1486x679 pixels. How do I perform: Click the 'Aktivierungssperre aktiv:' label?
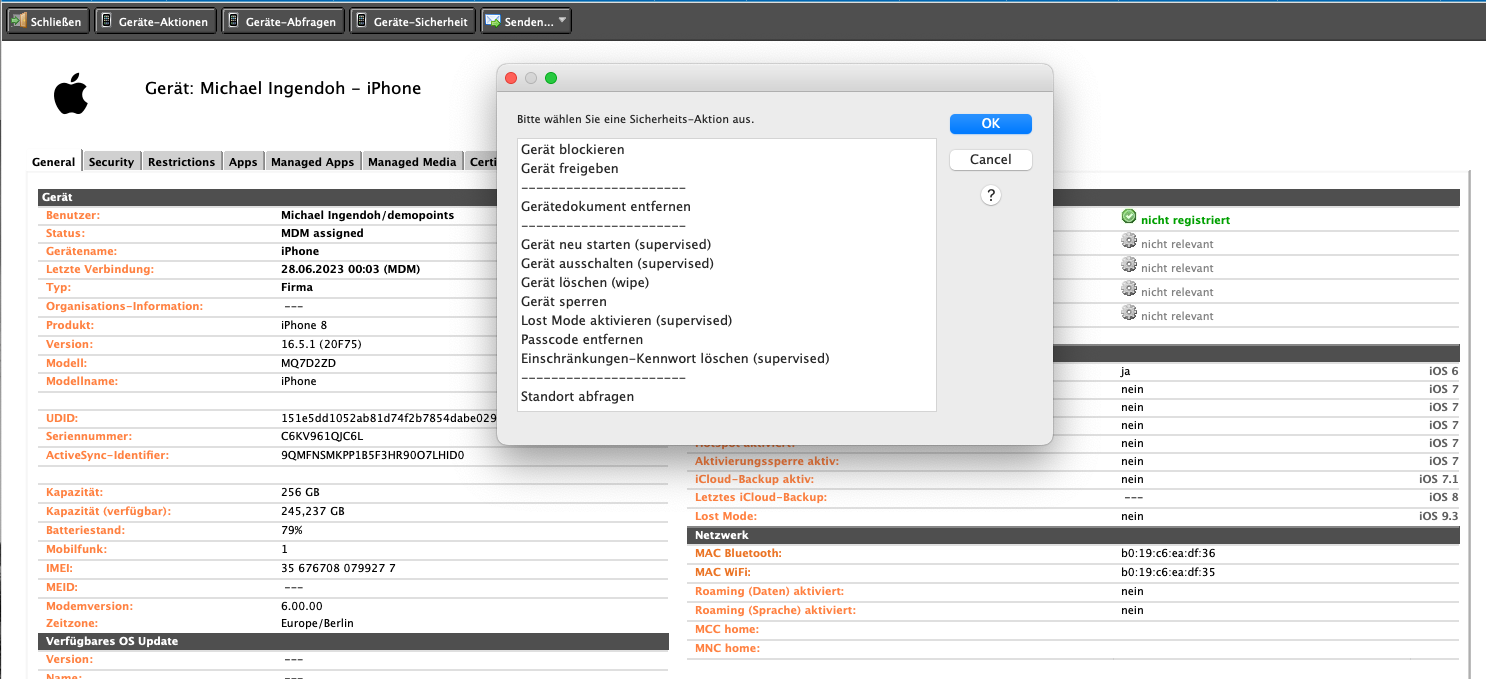coord(767,461)
